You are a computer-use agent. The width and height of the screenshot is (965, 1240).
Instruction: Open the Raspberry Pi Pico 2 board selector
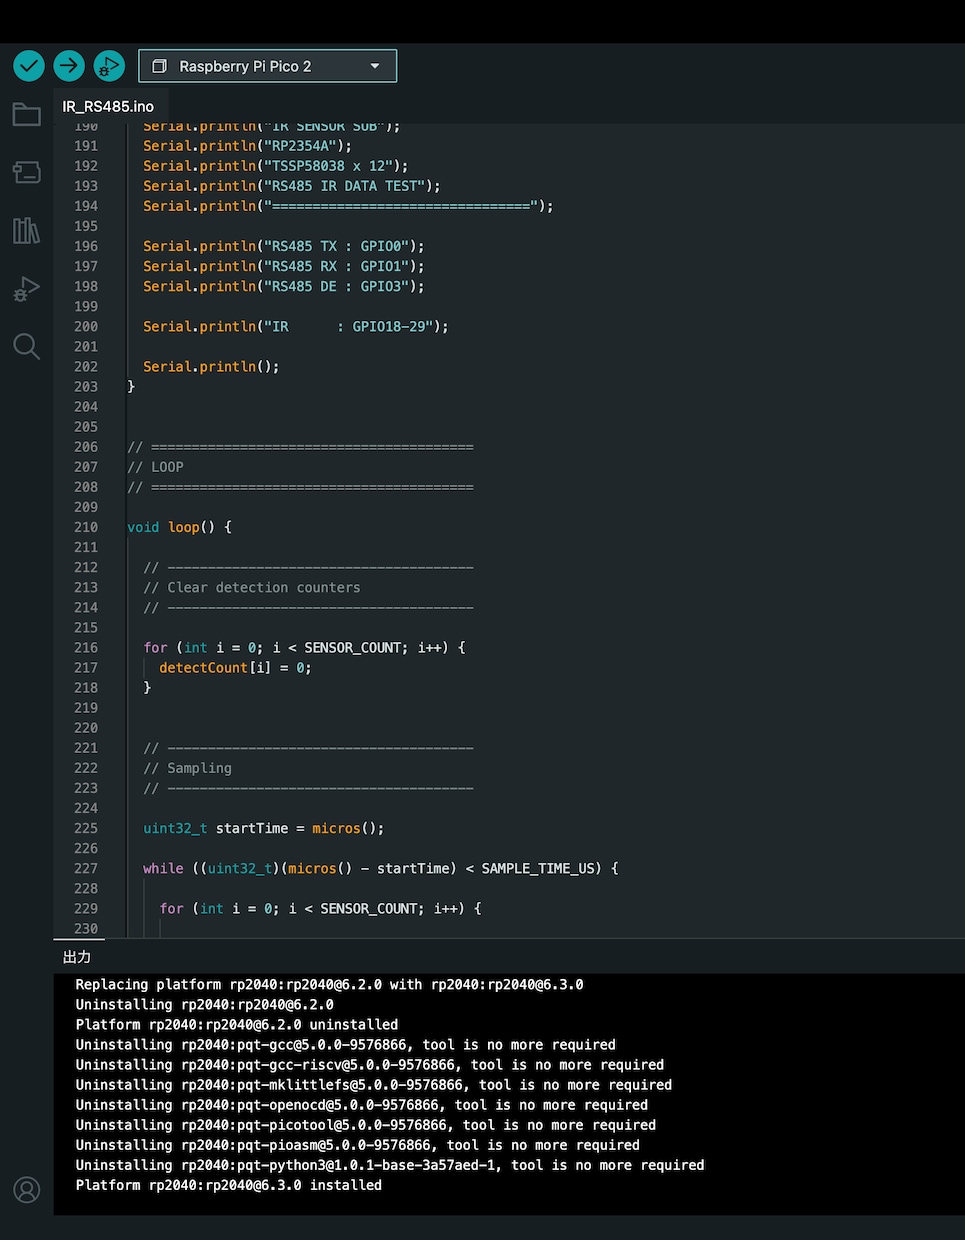click(x=267, y=66)
